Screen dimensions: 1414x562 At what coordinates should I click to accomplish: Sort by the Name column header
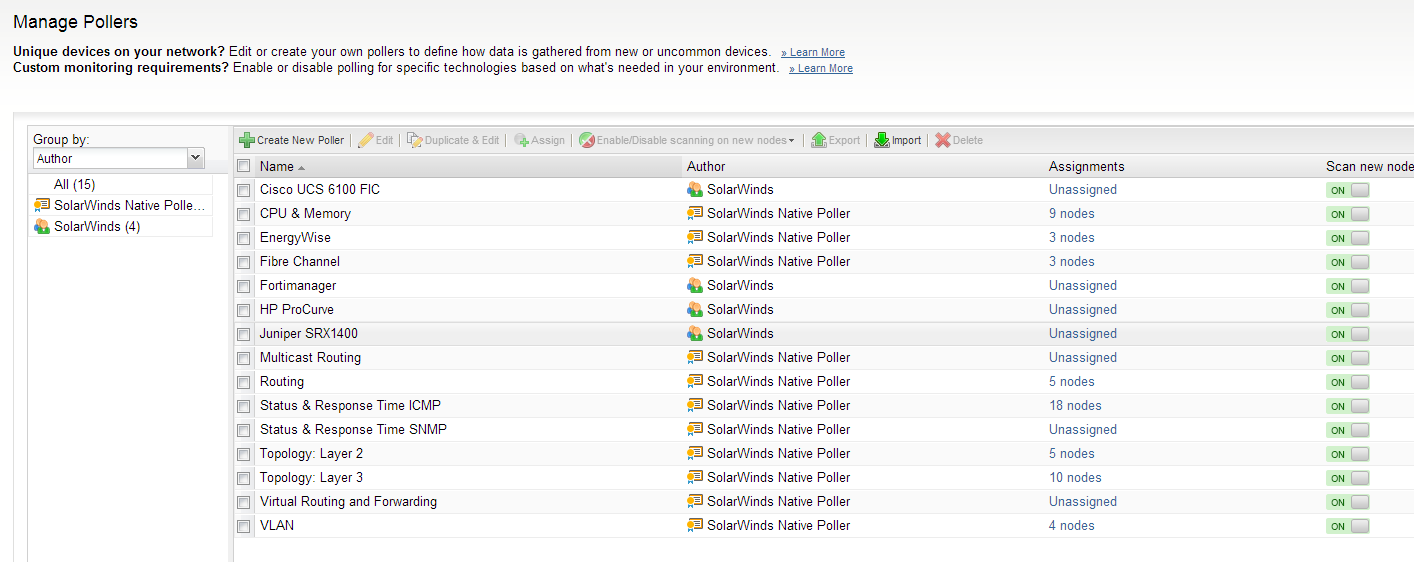pyautogui.click(x=277, y=166)
